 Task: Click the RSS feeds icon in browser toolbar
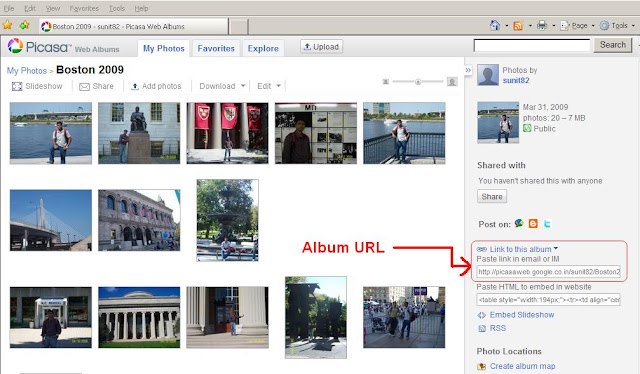click(518, 26)
